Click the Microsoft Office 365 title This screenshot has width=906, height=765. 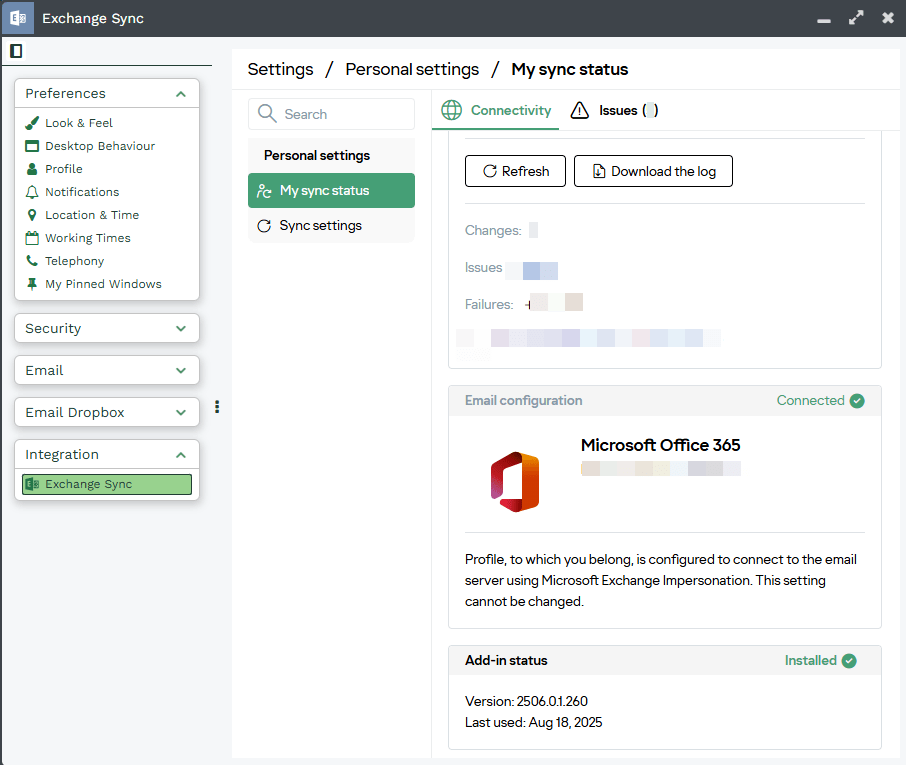point(660,445)
